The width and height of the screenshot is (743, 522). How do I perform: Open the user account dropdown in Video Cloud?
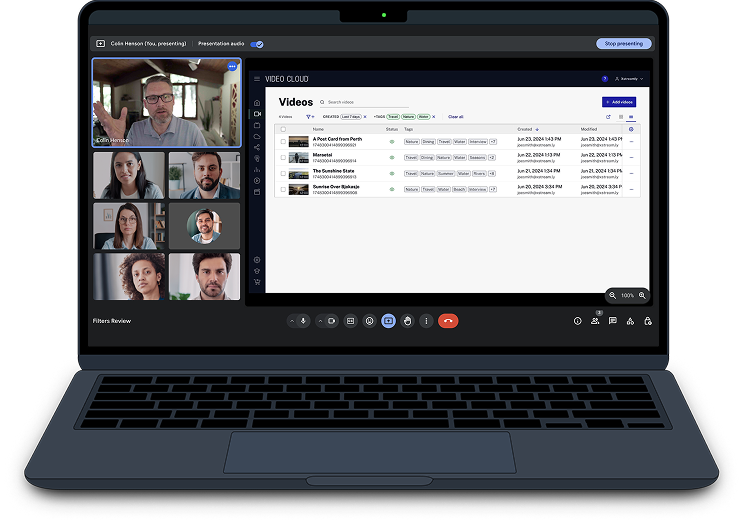coord(629,79)
